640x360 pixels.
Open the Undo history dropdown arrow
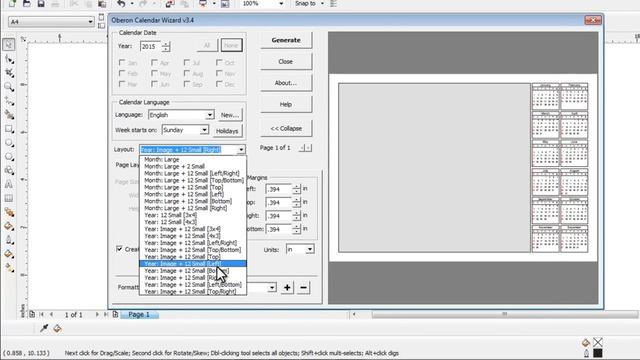[x=132, y=4]
